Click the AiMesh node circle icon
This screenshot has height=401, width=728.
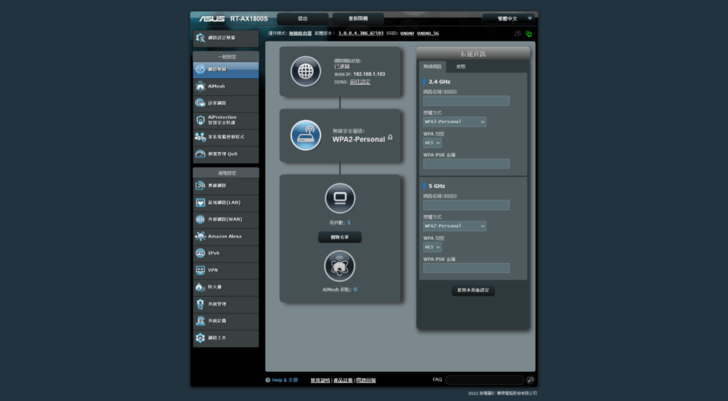pyautogui.click(x=339, y=266)
